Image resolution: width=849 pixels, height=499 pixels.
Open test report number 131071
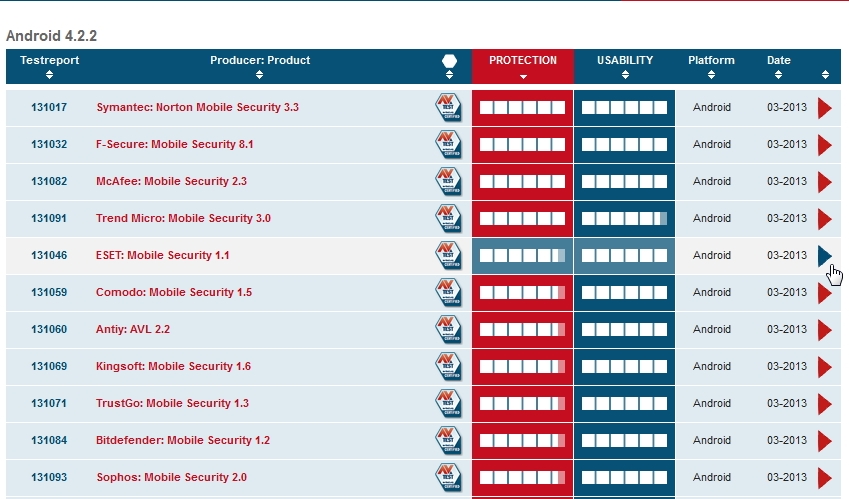(49, 403)
